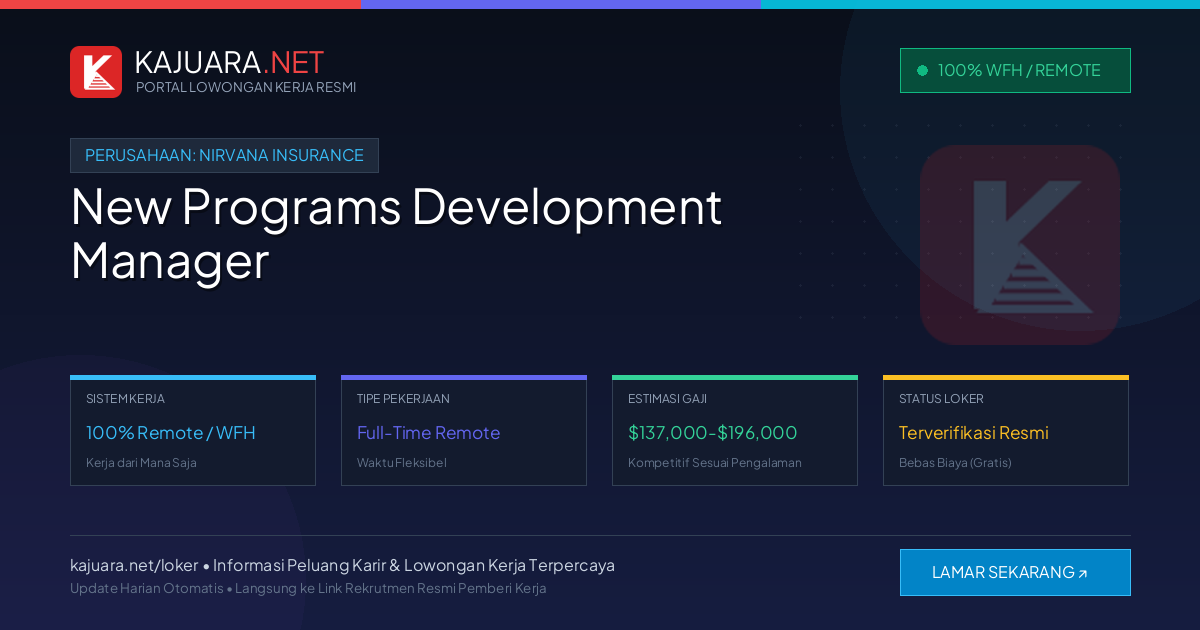The image size is (1200, 630).
Task: Click the Tipe Pekerjaan card
Action: coord(464,430)
